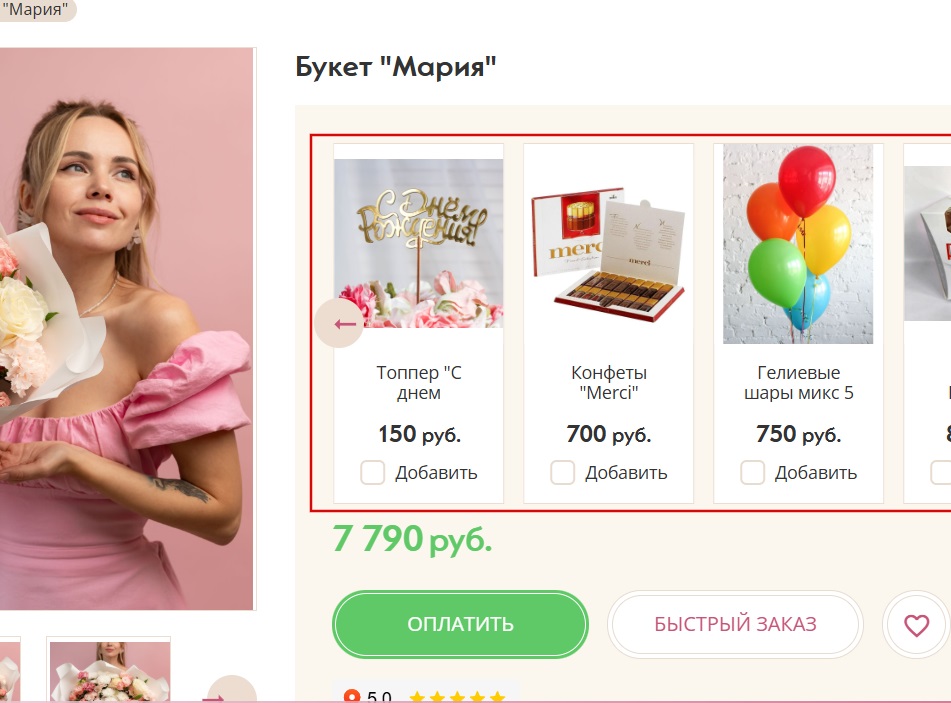Click the "Мария" breadcrumb tag
The image size is (951, 703).
click(x=35, y=9)
